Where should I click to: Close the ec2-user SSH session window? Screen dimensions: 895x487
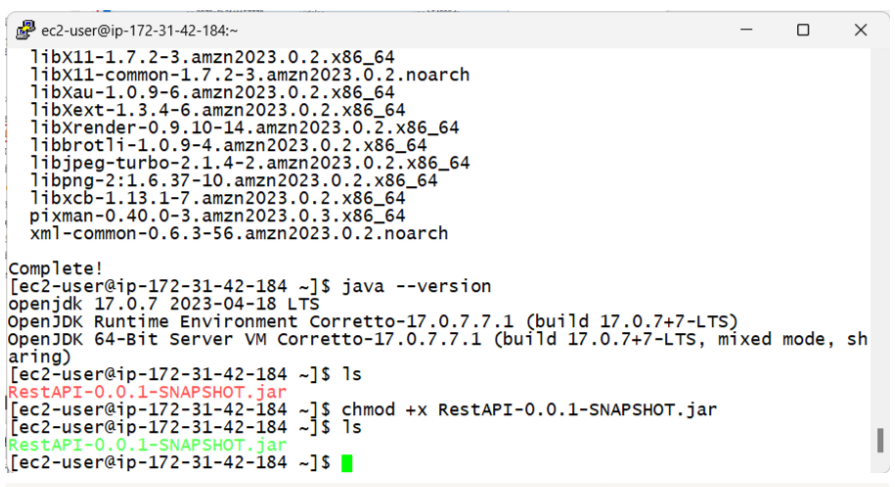860,30
